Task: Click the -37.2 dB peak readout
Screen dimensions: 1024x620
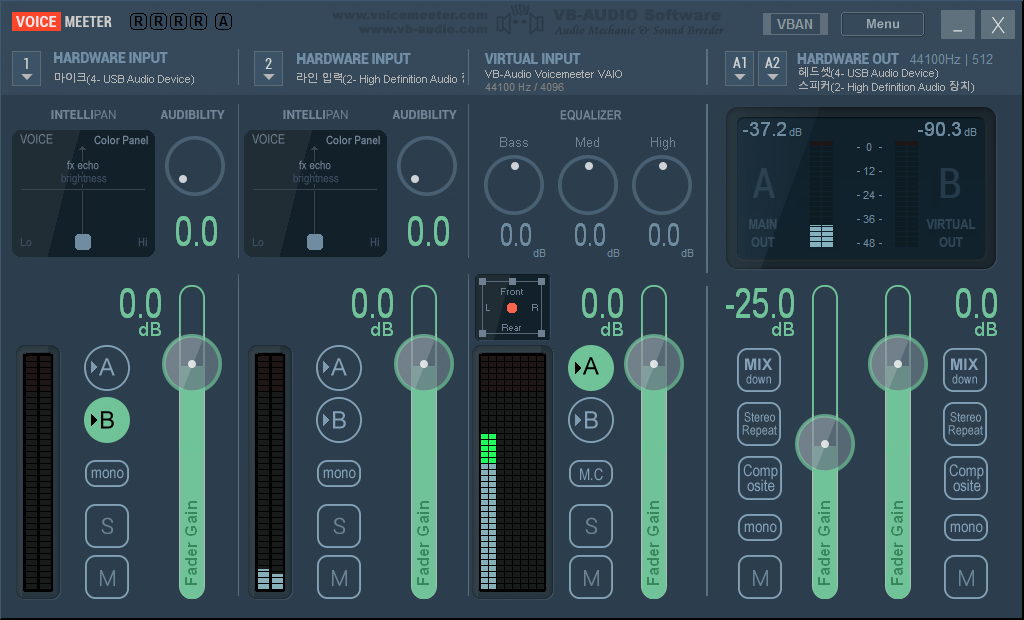Action: point(772,129)
